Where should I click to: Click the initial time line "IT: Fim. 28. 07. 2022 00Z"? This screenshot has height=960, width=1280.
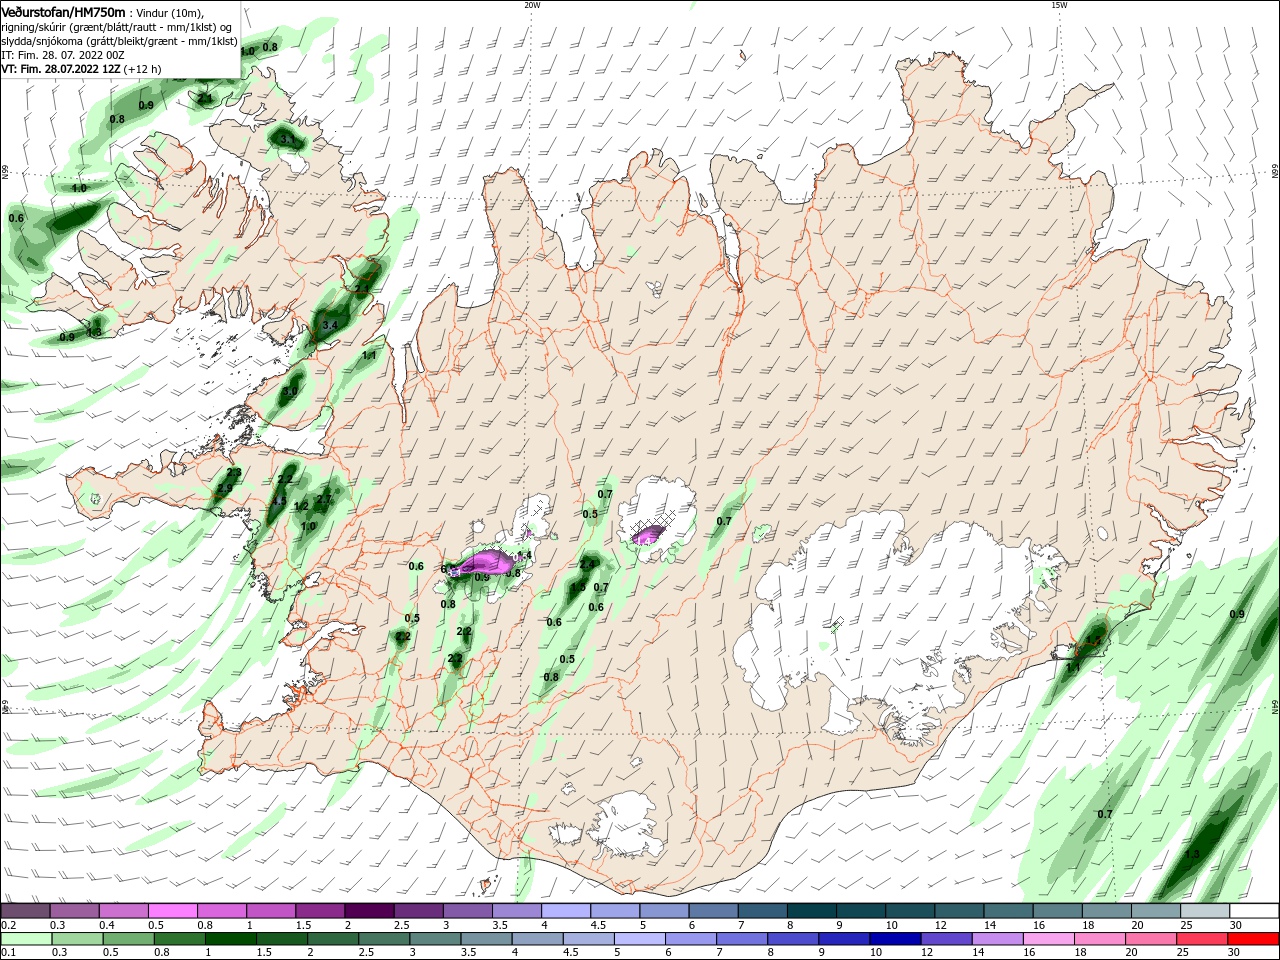tap(63, 55)
